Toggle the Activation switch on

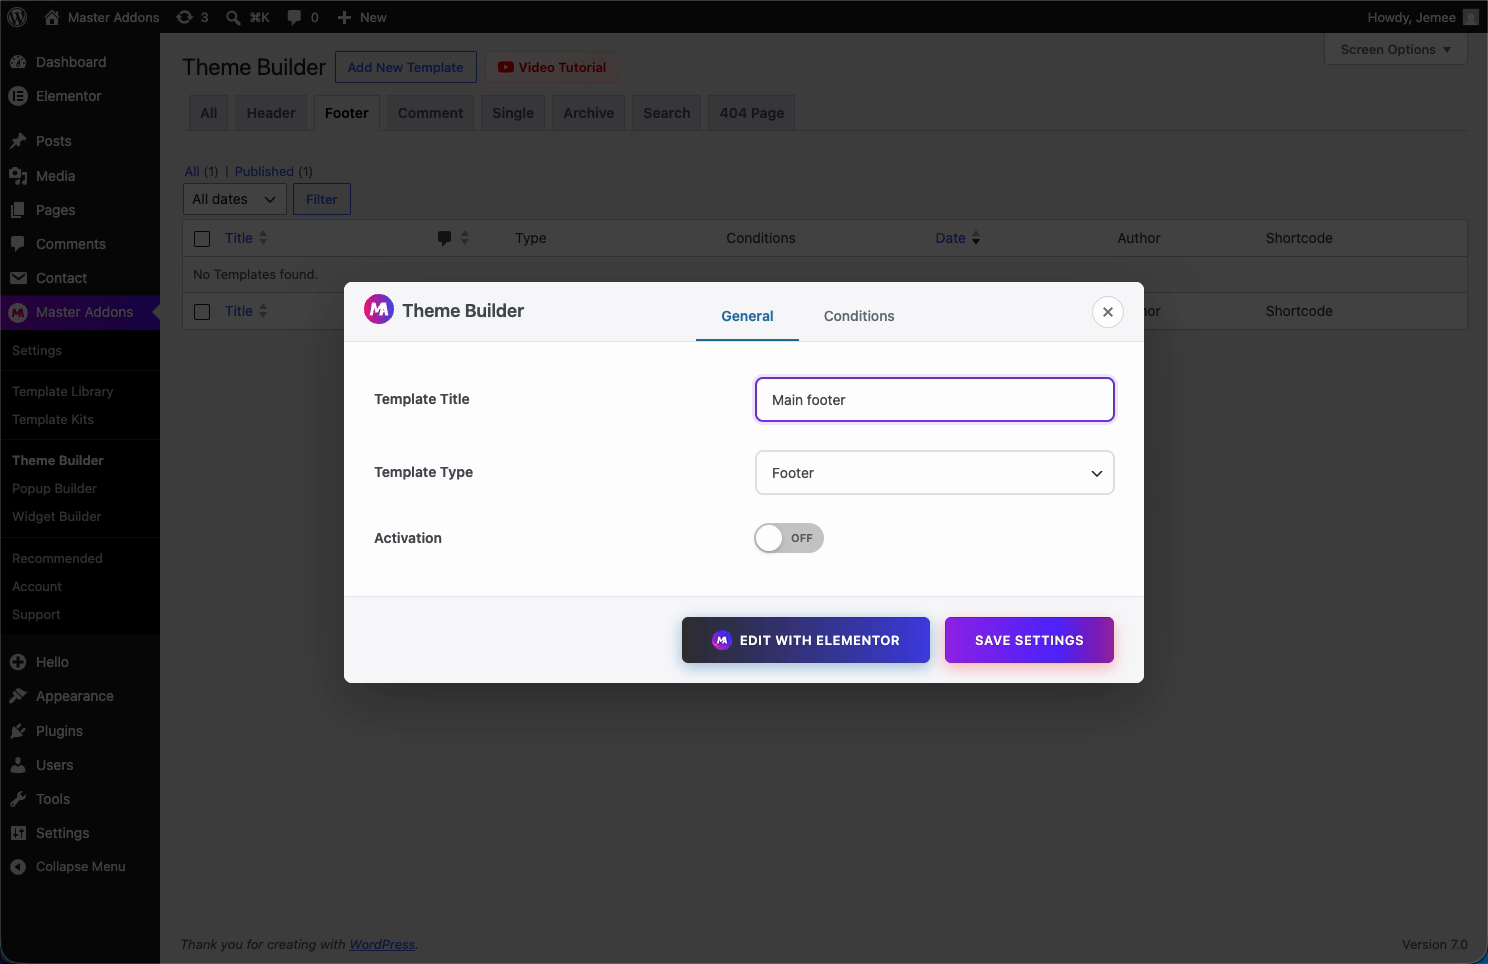(789, 538)
